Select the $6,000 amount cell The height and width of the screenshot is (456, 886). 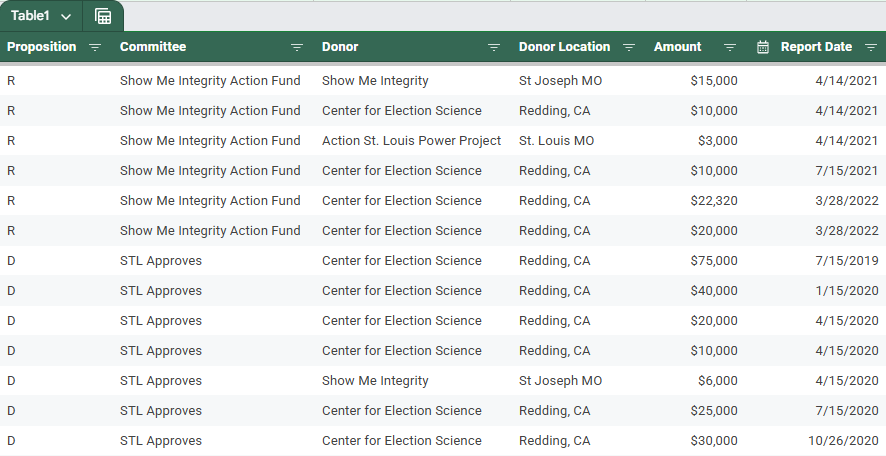[718, 381]
